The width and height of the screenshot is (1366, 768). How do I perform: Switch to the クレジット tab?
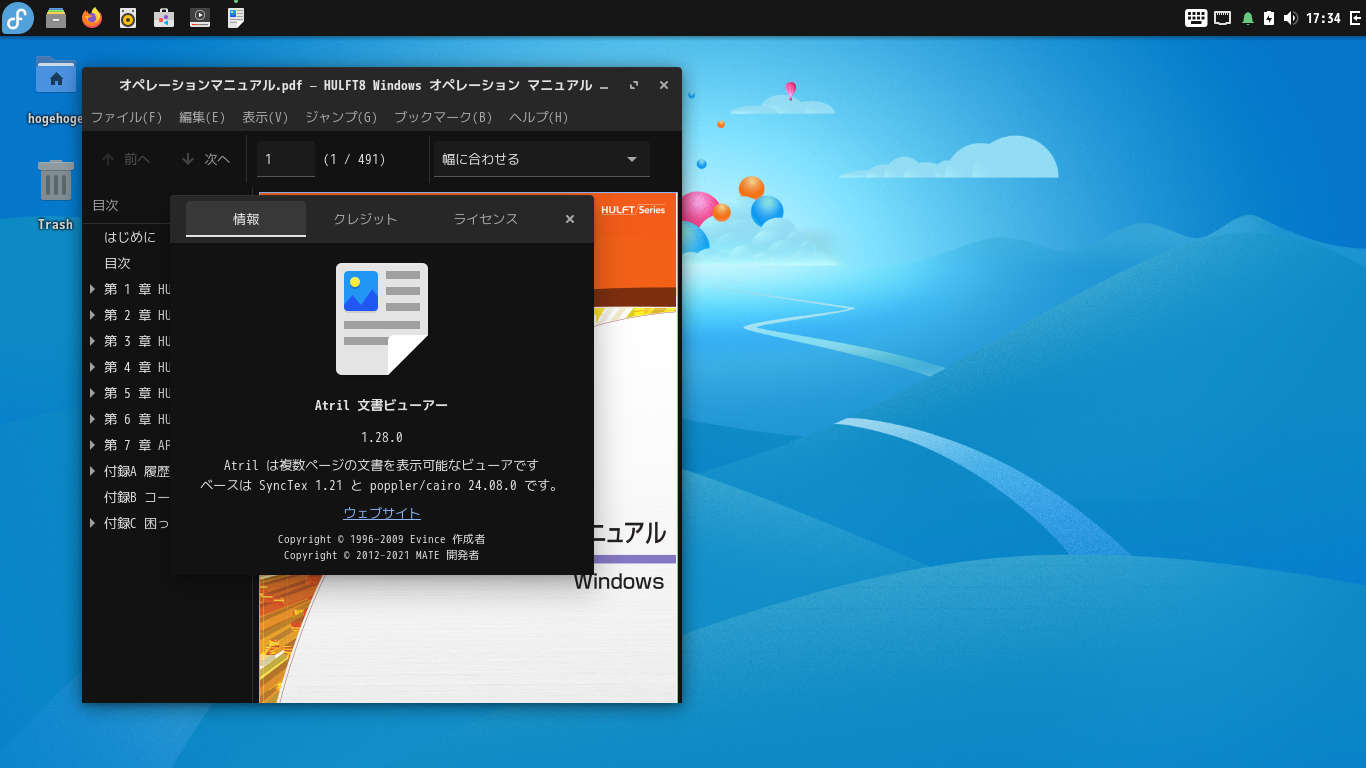point(366,219)
